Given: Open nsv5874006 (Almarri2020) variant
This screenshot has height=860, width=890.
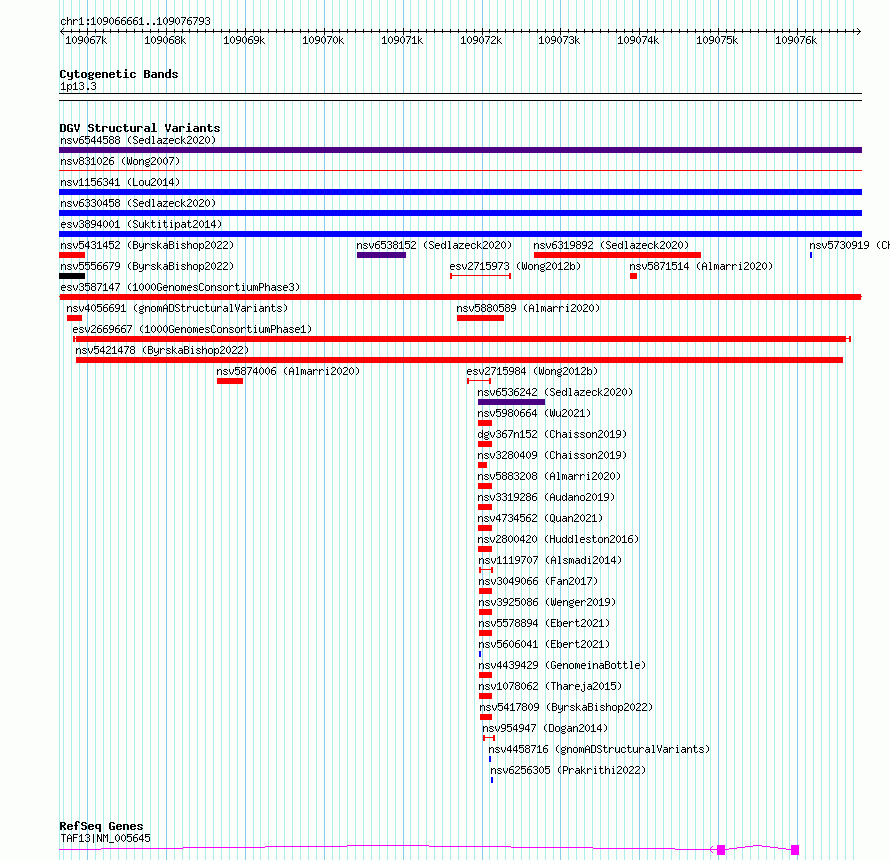Looking at the screenshot, I should coord(288,371).
